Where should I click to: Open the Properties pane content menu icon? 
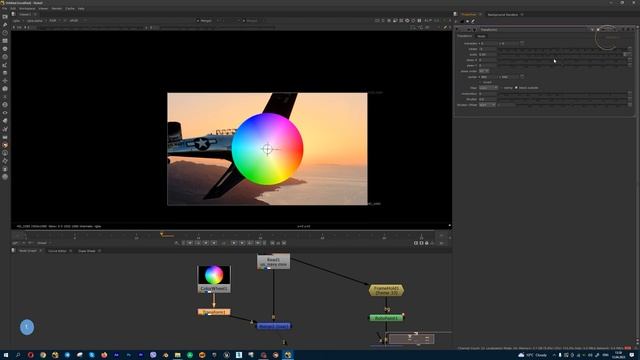click(456, 14)
